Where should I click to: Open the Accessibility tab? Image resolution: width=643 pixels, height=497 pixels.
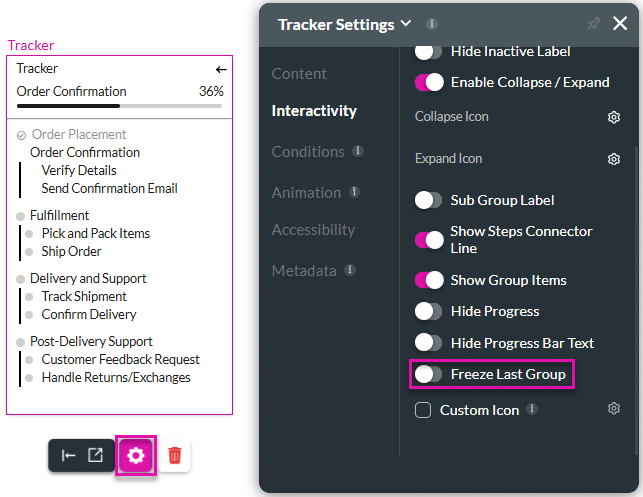tap(313, 230)
